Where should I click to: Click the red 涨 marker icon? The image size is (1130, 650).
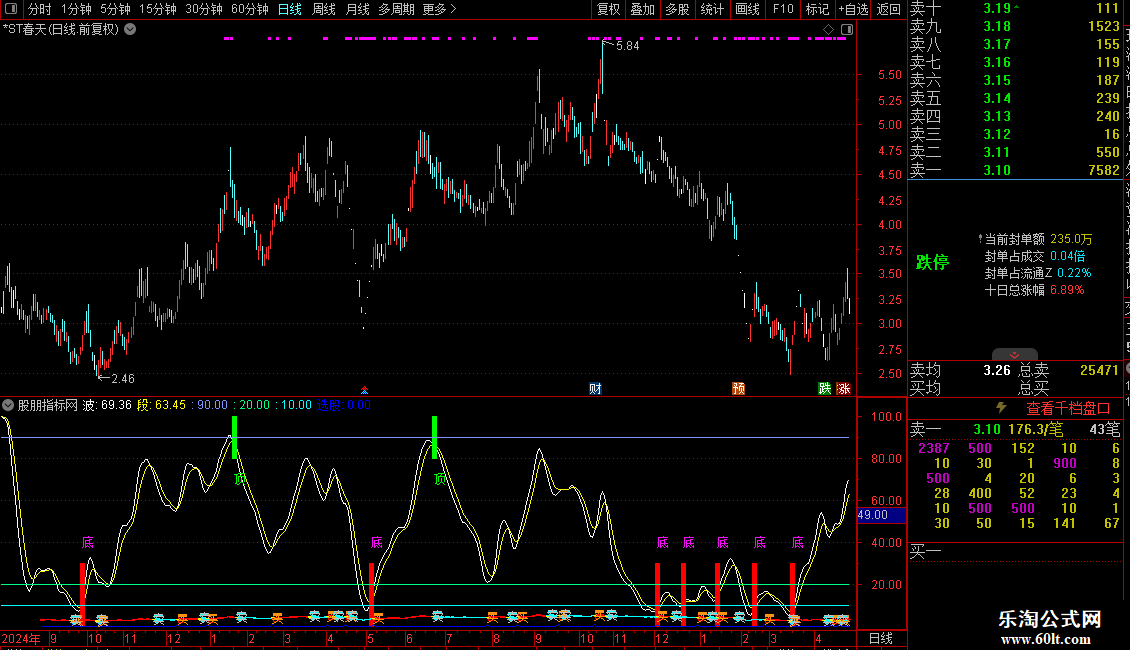(844, 388)
